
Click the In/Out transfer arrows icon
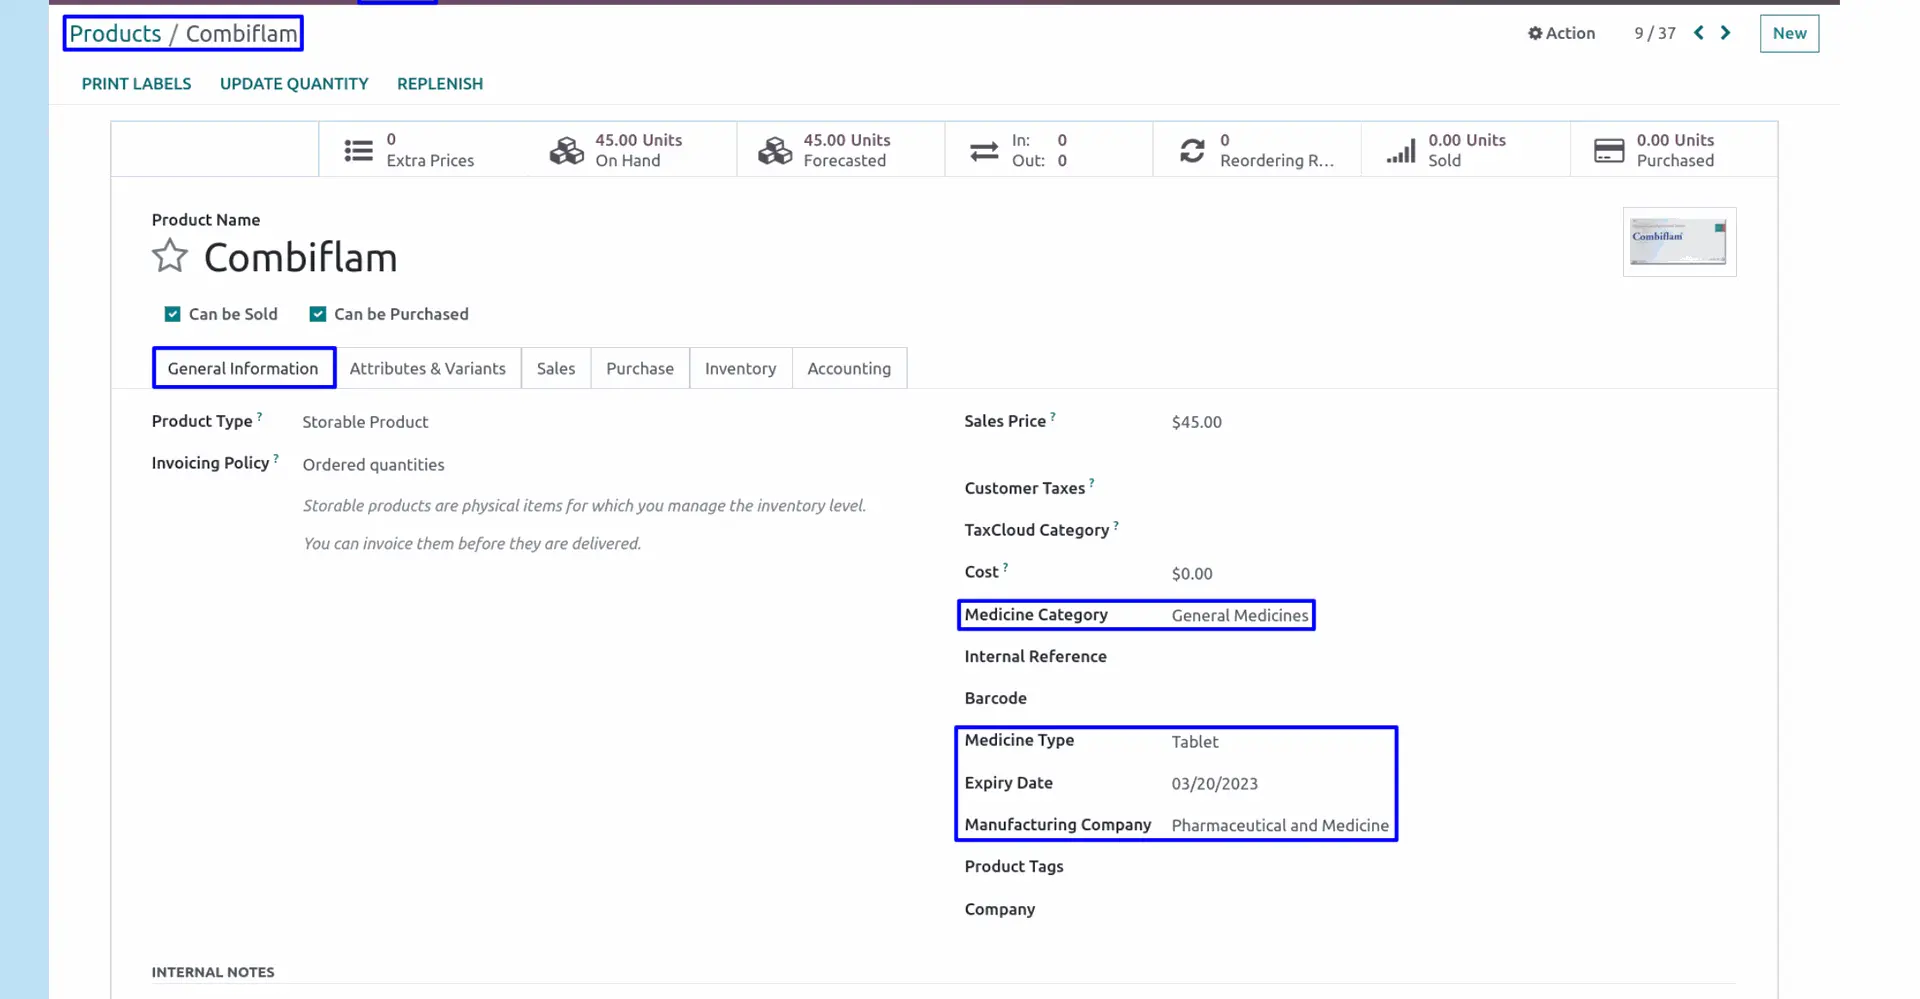point(984,151)
